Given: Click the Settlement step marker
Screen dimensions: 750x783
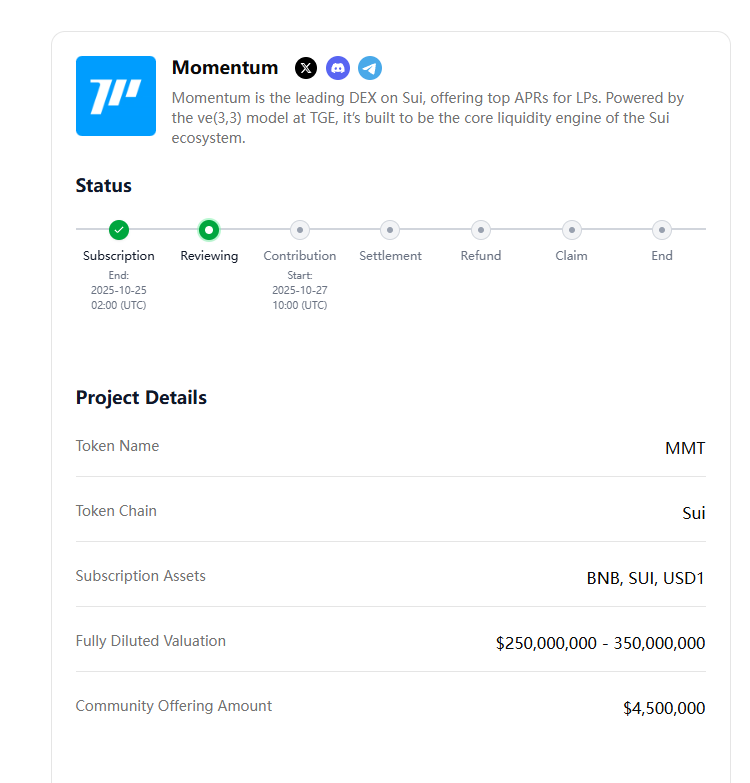Looking at the screenshot, I should (x=390, y=230).
